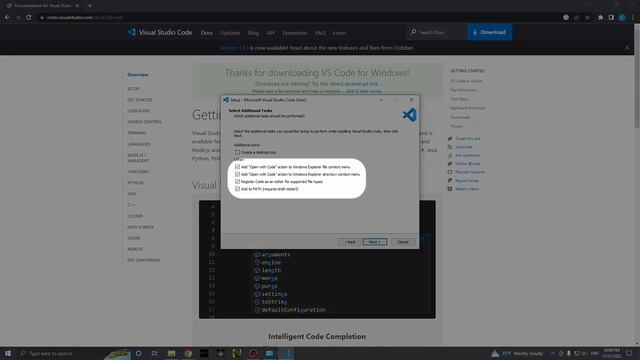Click the Search Docs field

[x=437, y=32]
